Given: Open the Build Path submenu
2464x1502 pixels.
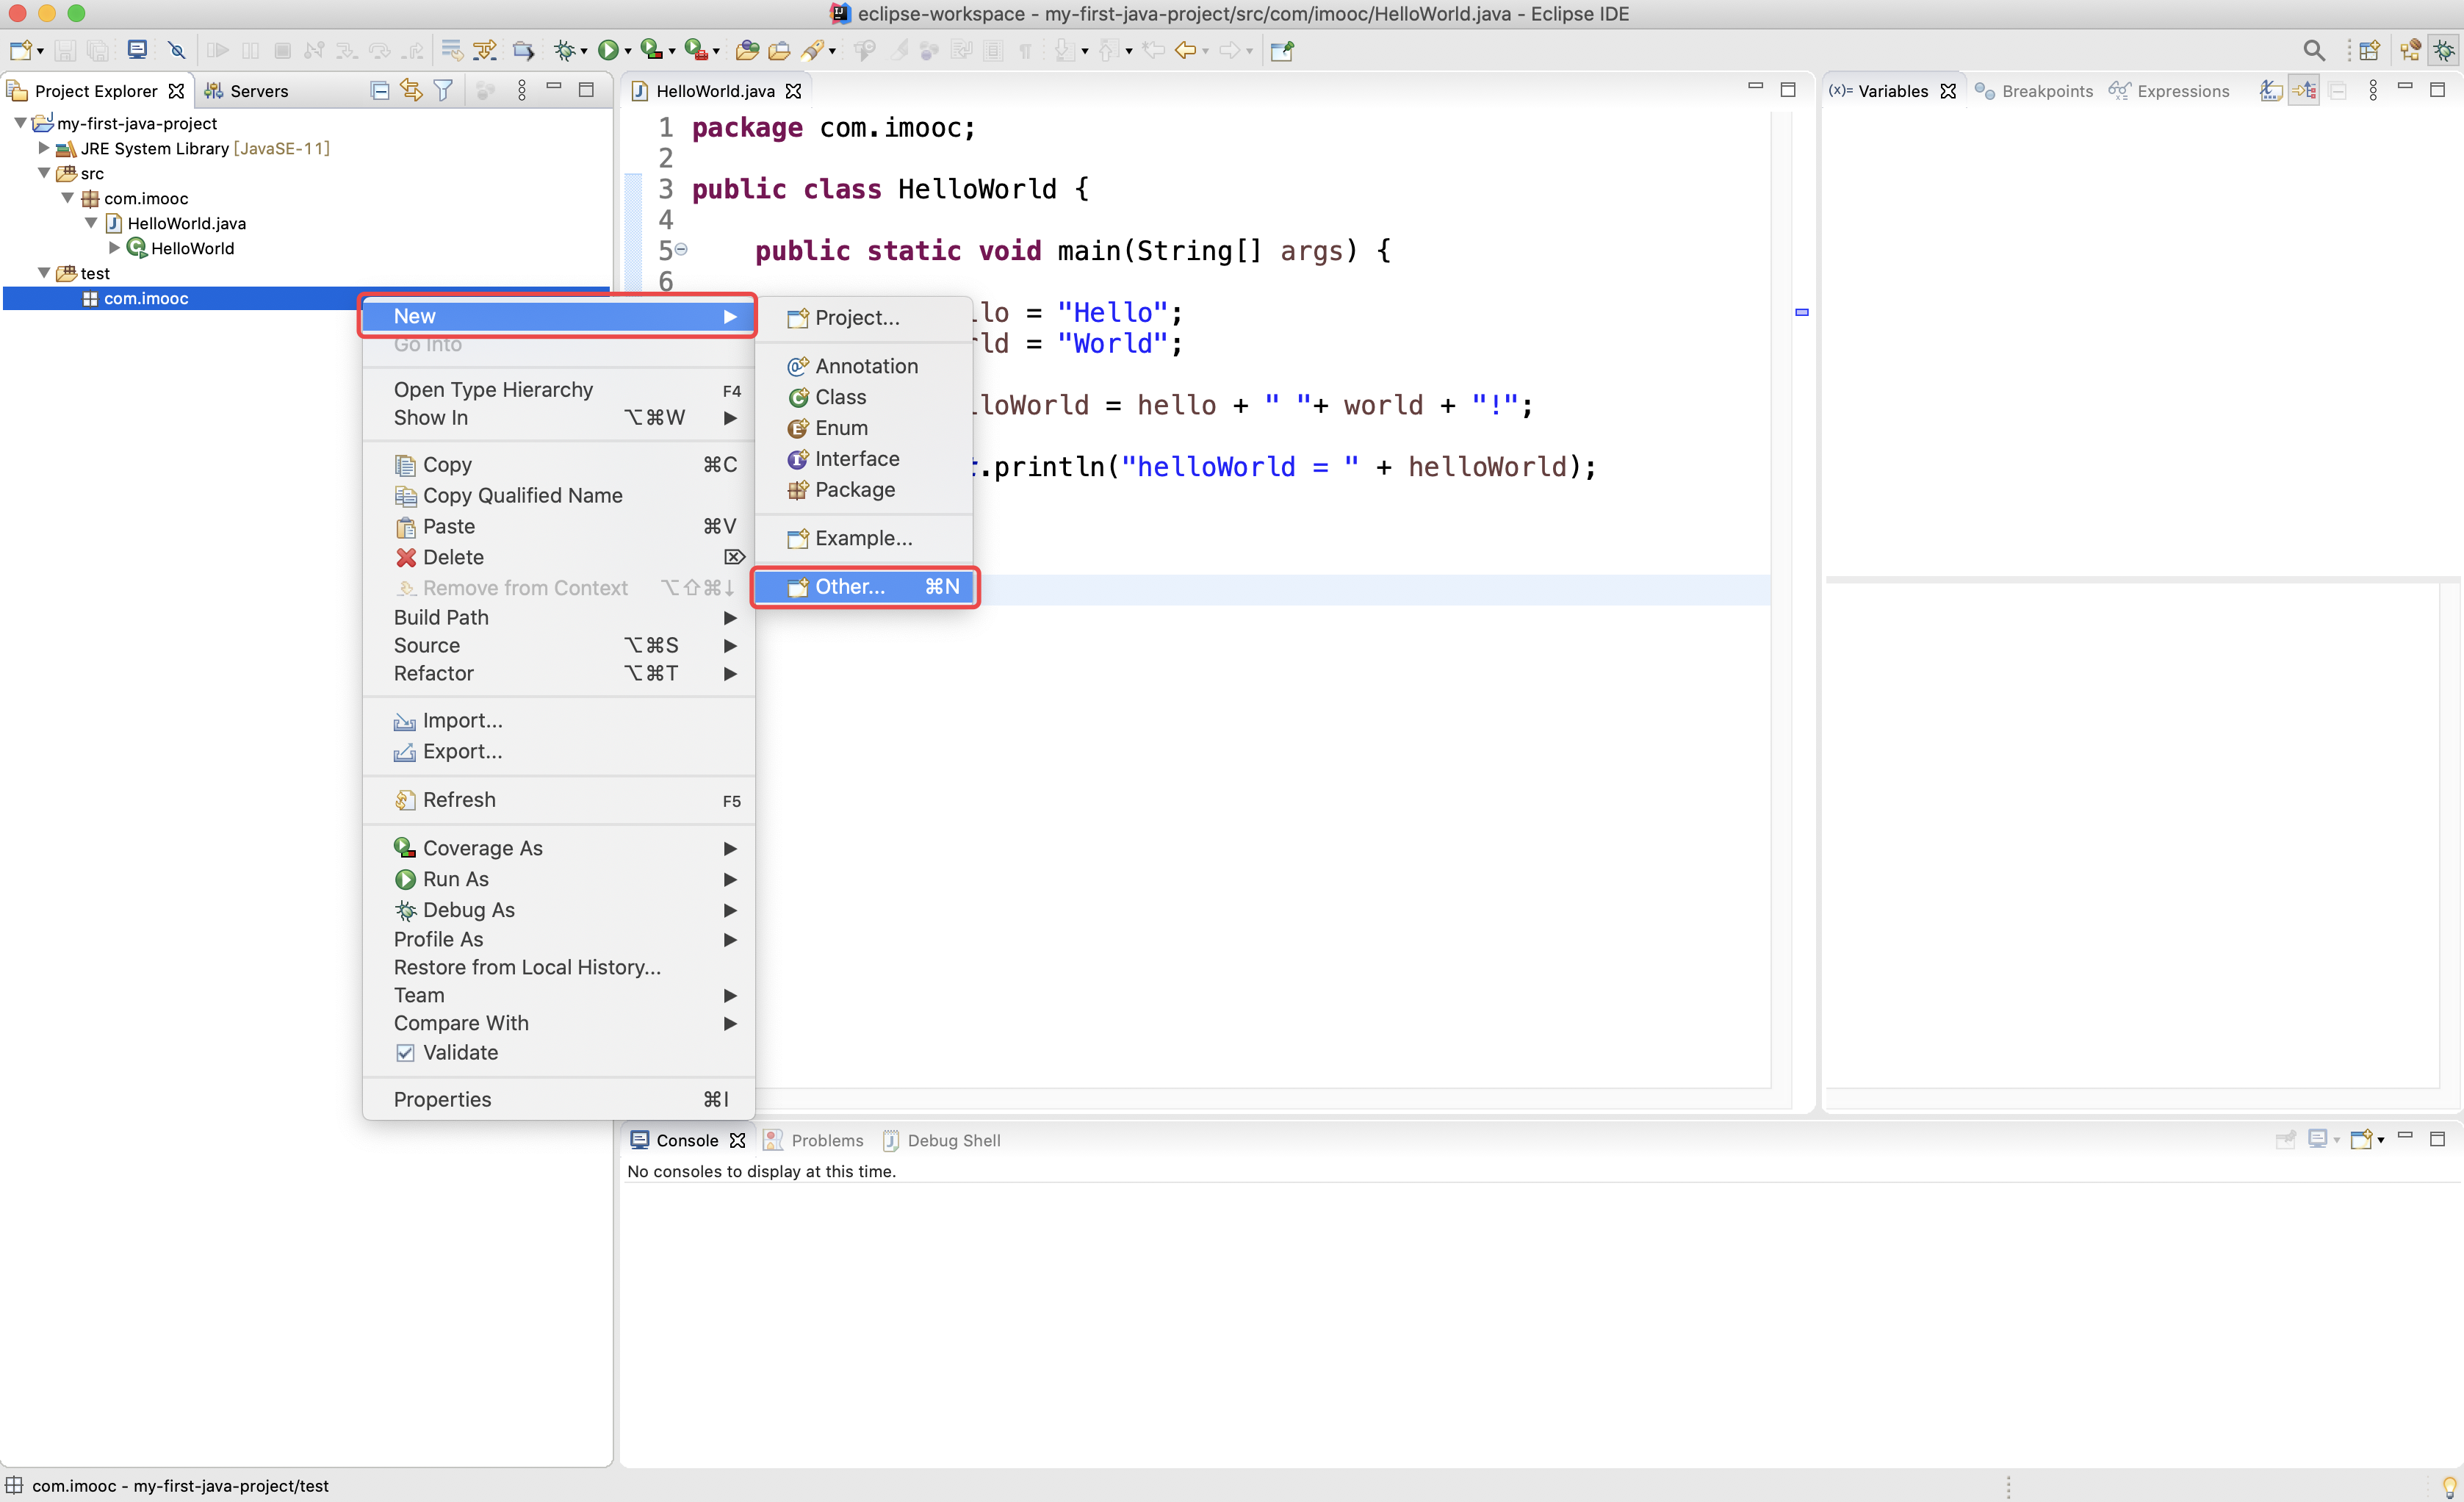Looking at the screenshot, I should (x=558, y=617).
